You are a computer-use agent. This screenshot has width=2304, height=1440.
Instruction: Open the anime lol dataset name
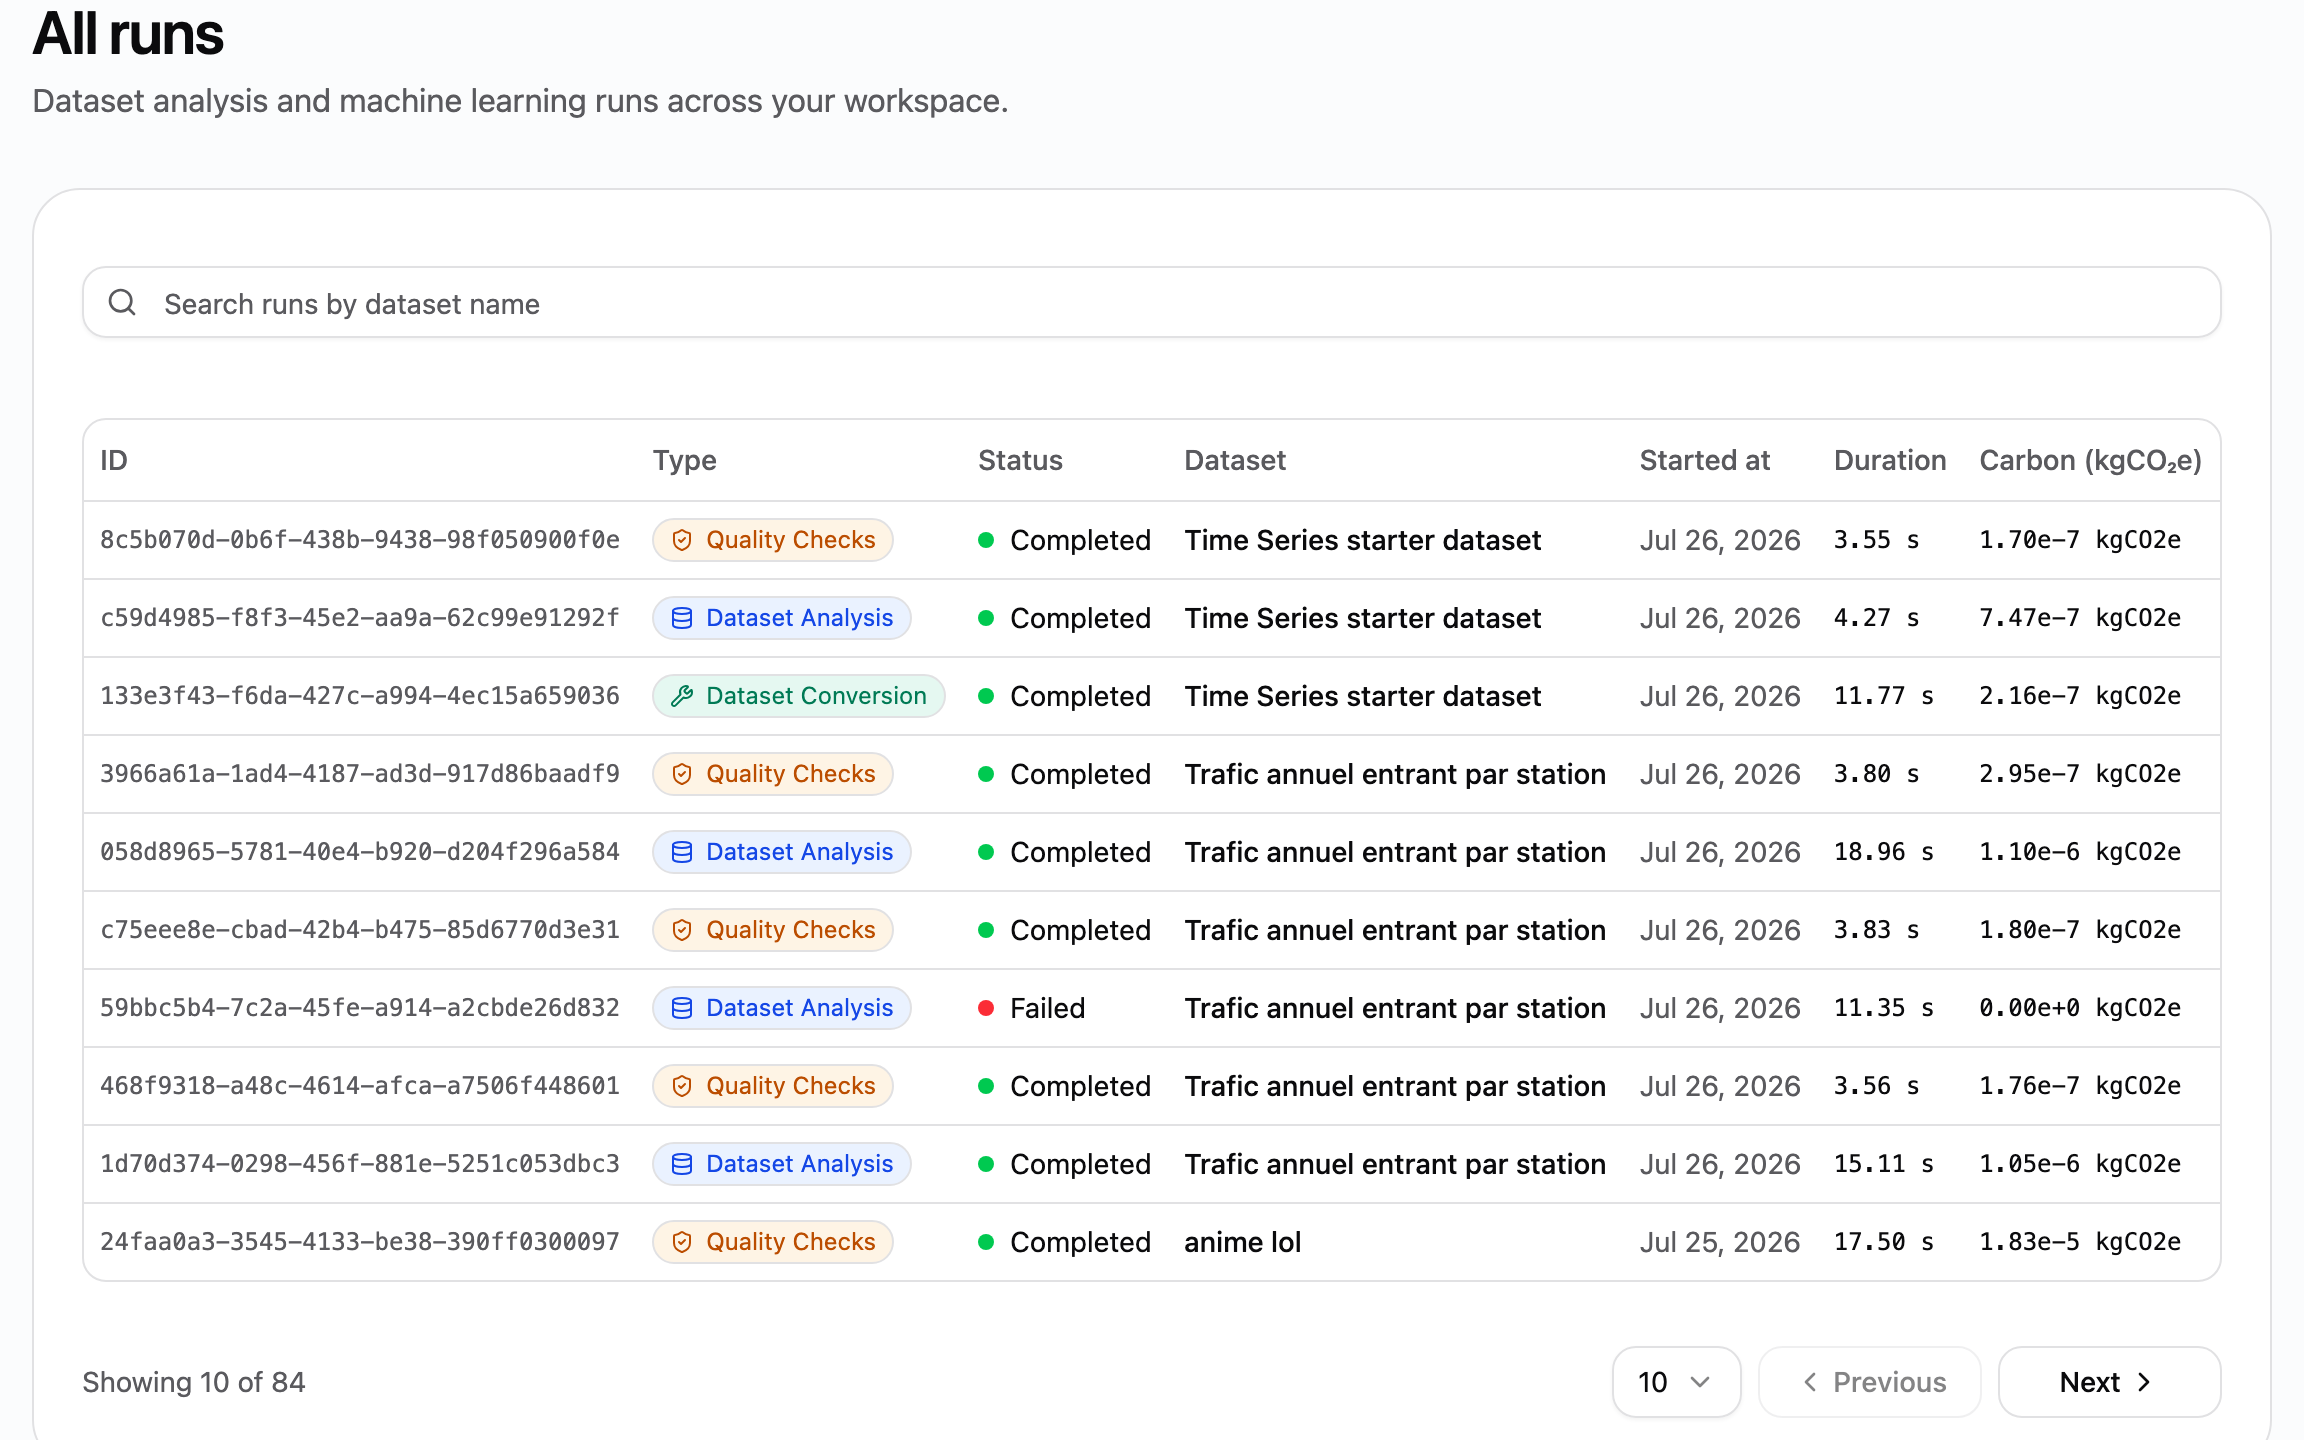click(x=1243, y=1242)
